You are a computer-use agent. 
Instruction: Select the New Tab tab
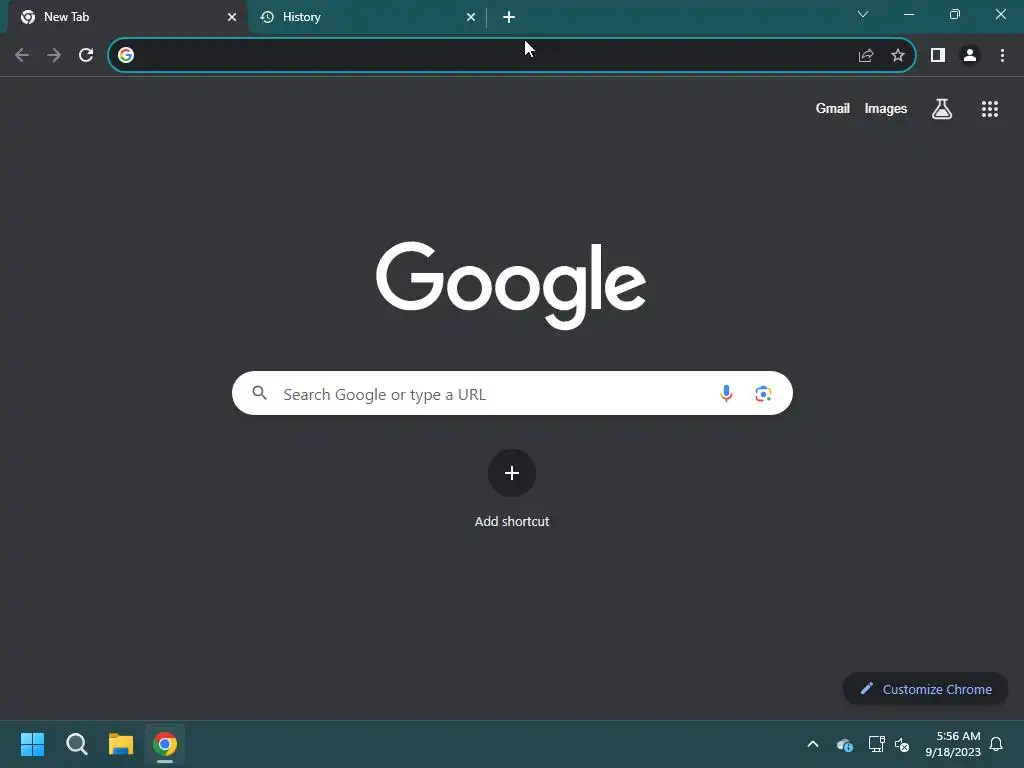[x=128, y=17]
